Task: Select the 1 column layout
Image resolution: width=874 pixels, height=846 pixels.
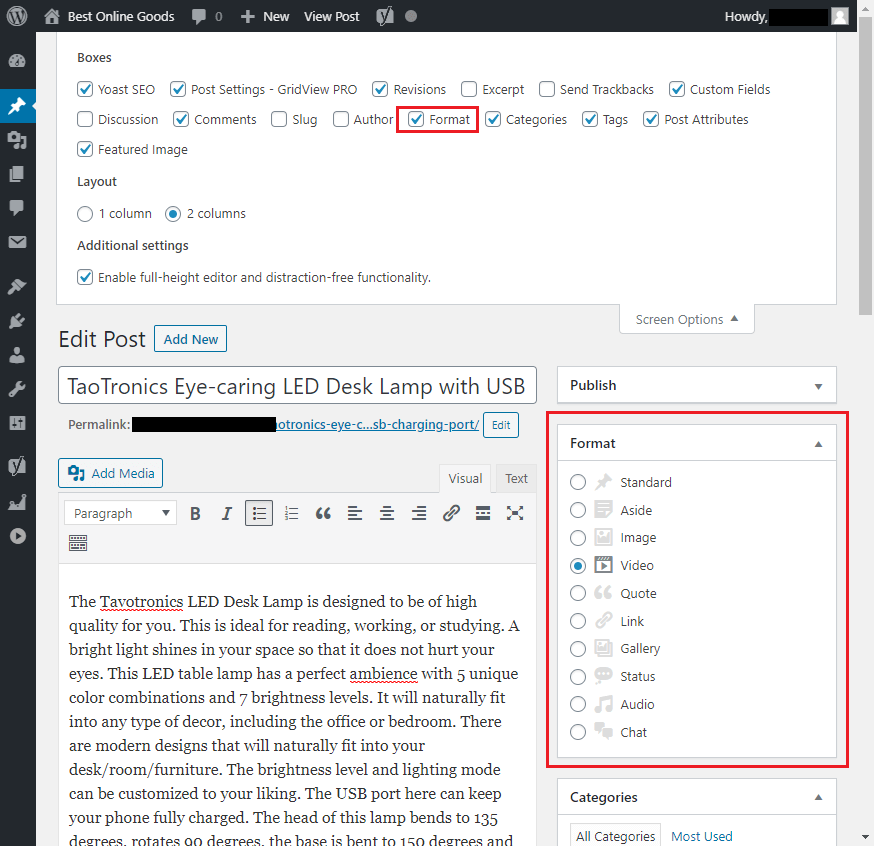Action: (x=85, y=214)
